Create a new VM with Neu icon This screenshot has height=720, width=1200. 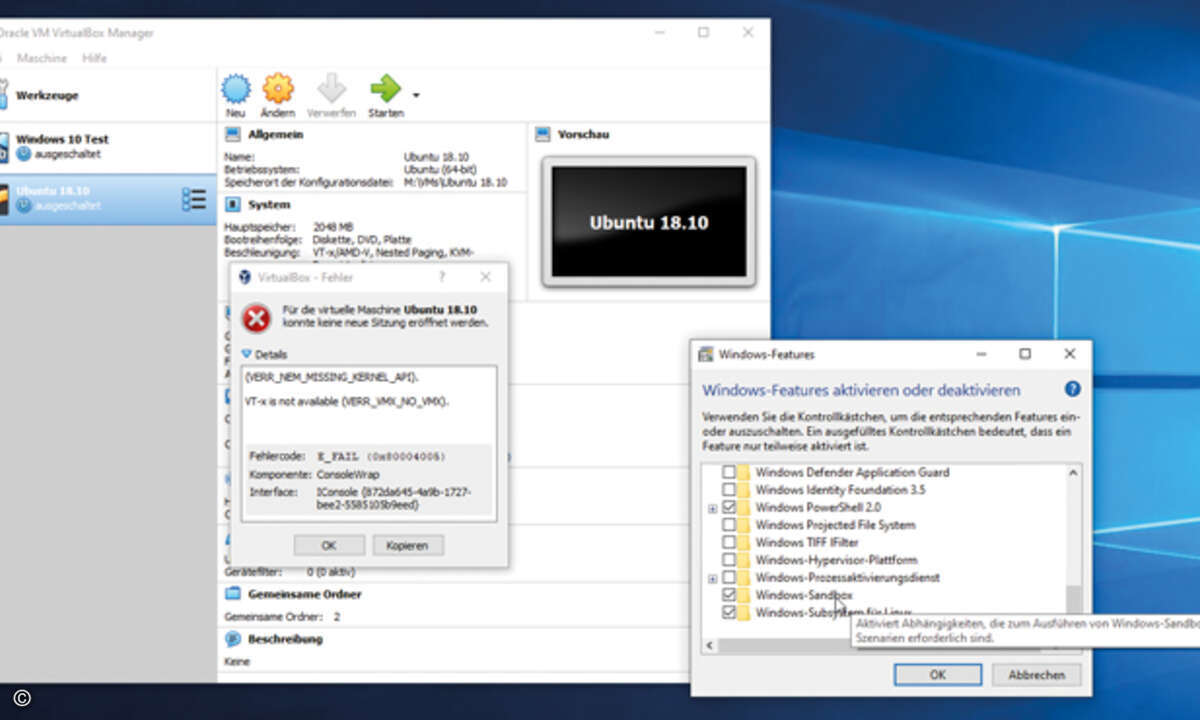(236, 89)
